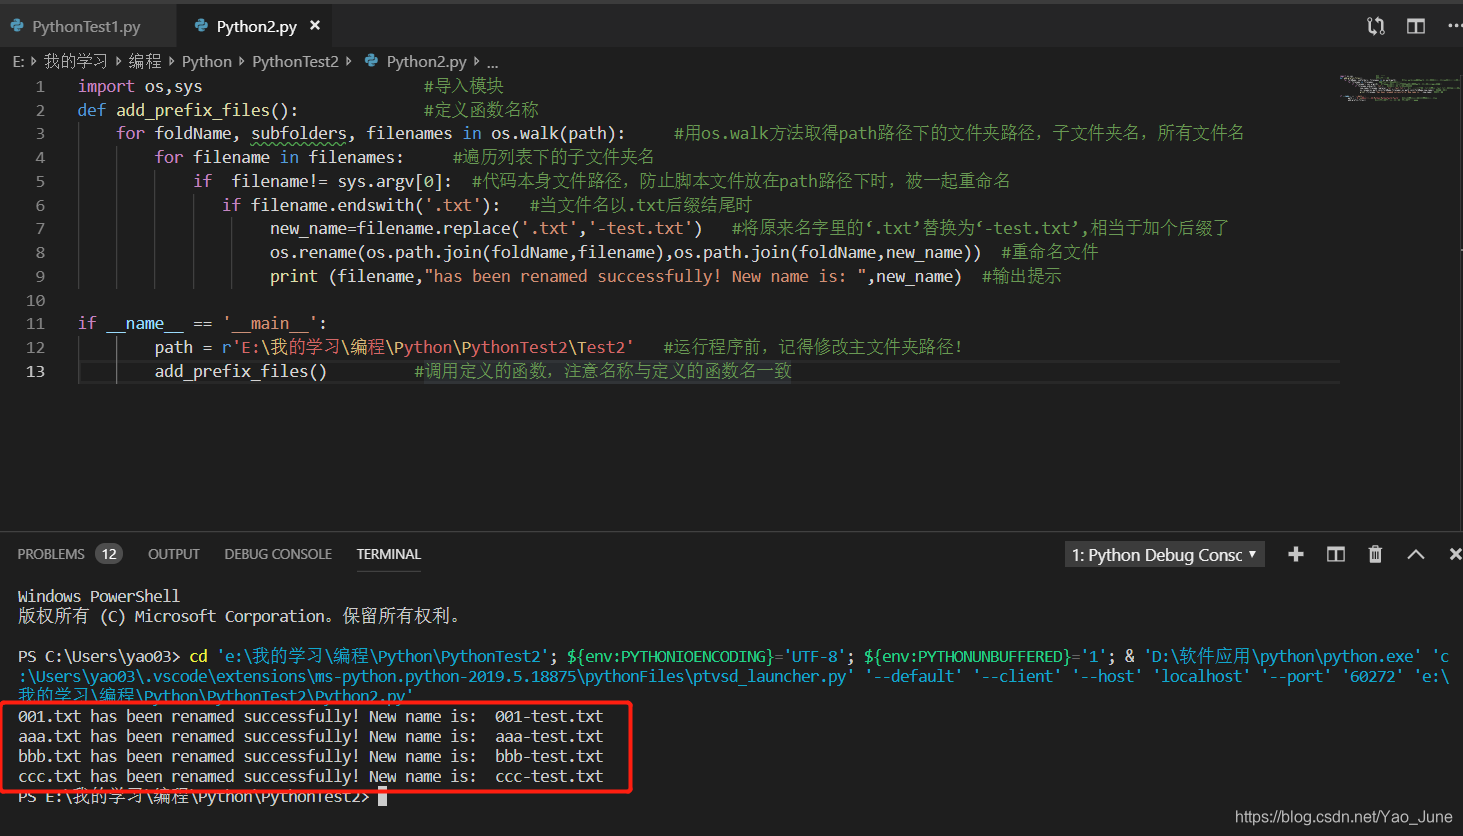Create a new terminal with plus icon
Screen dimensions: 1463x836
click(x=1296, y=554)
